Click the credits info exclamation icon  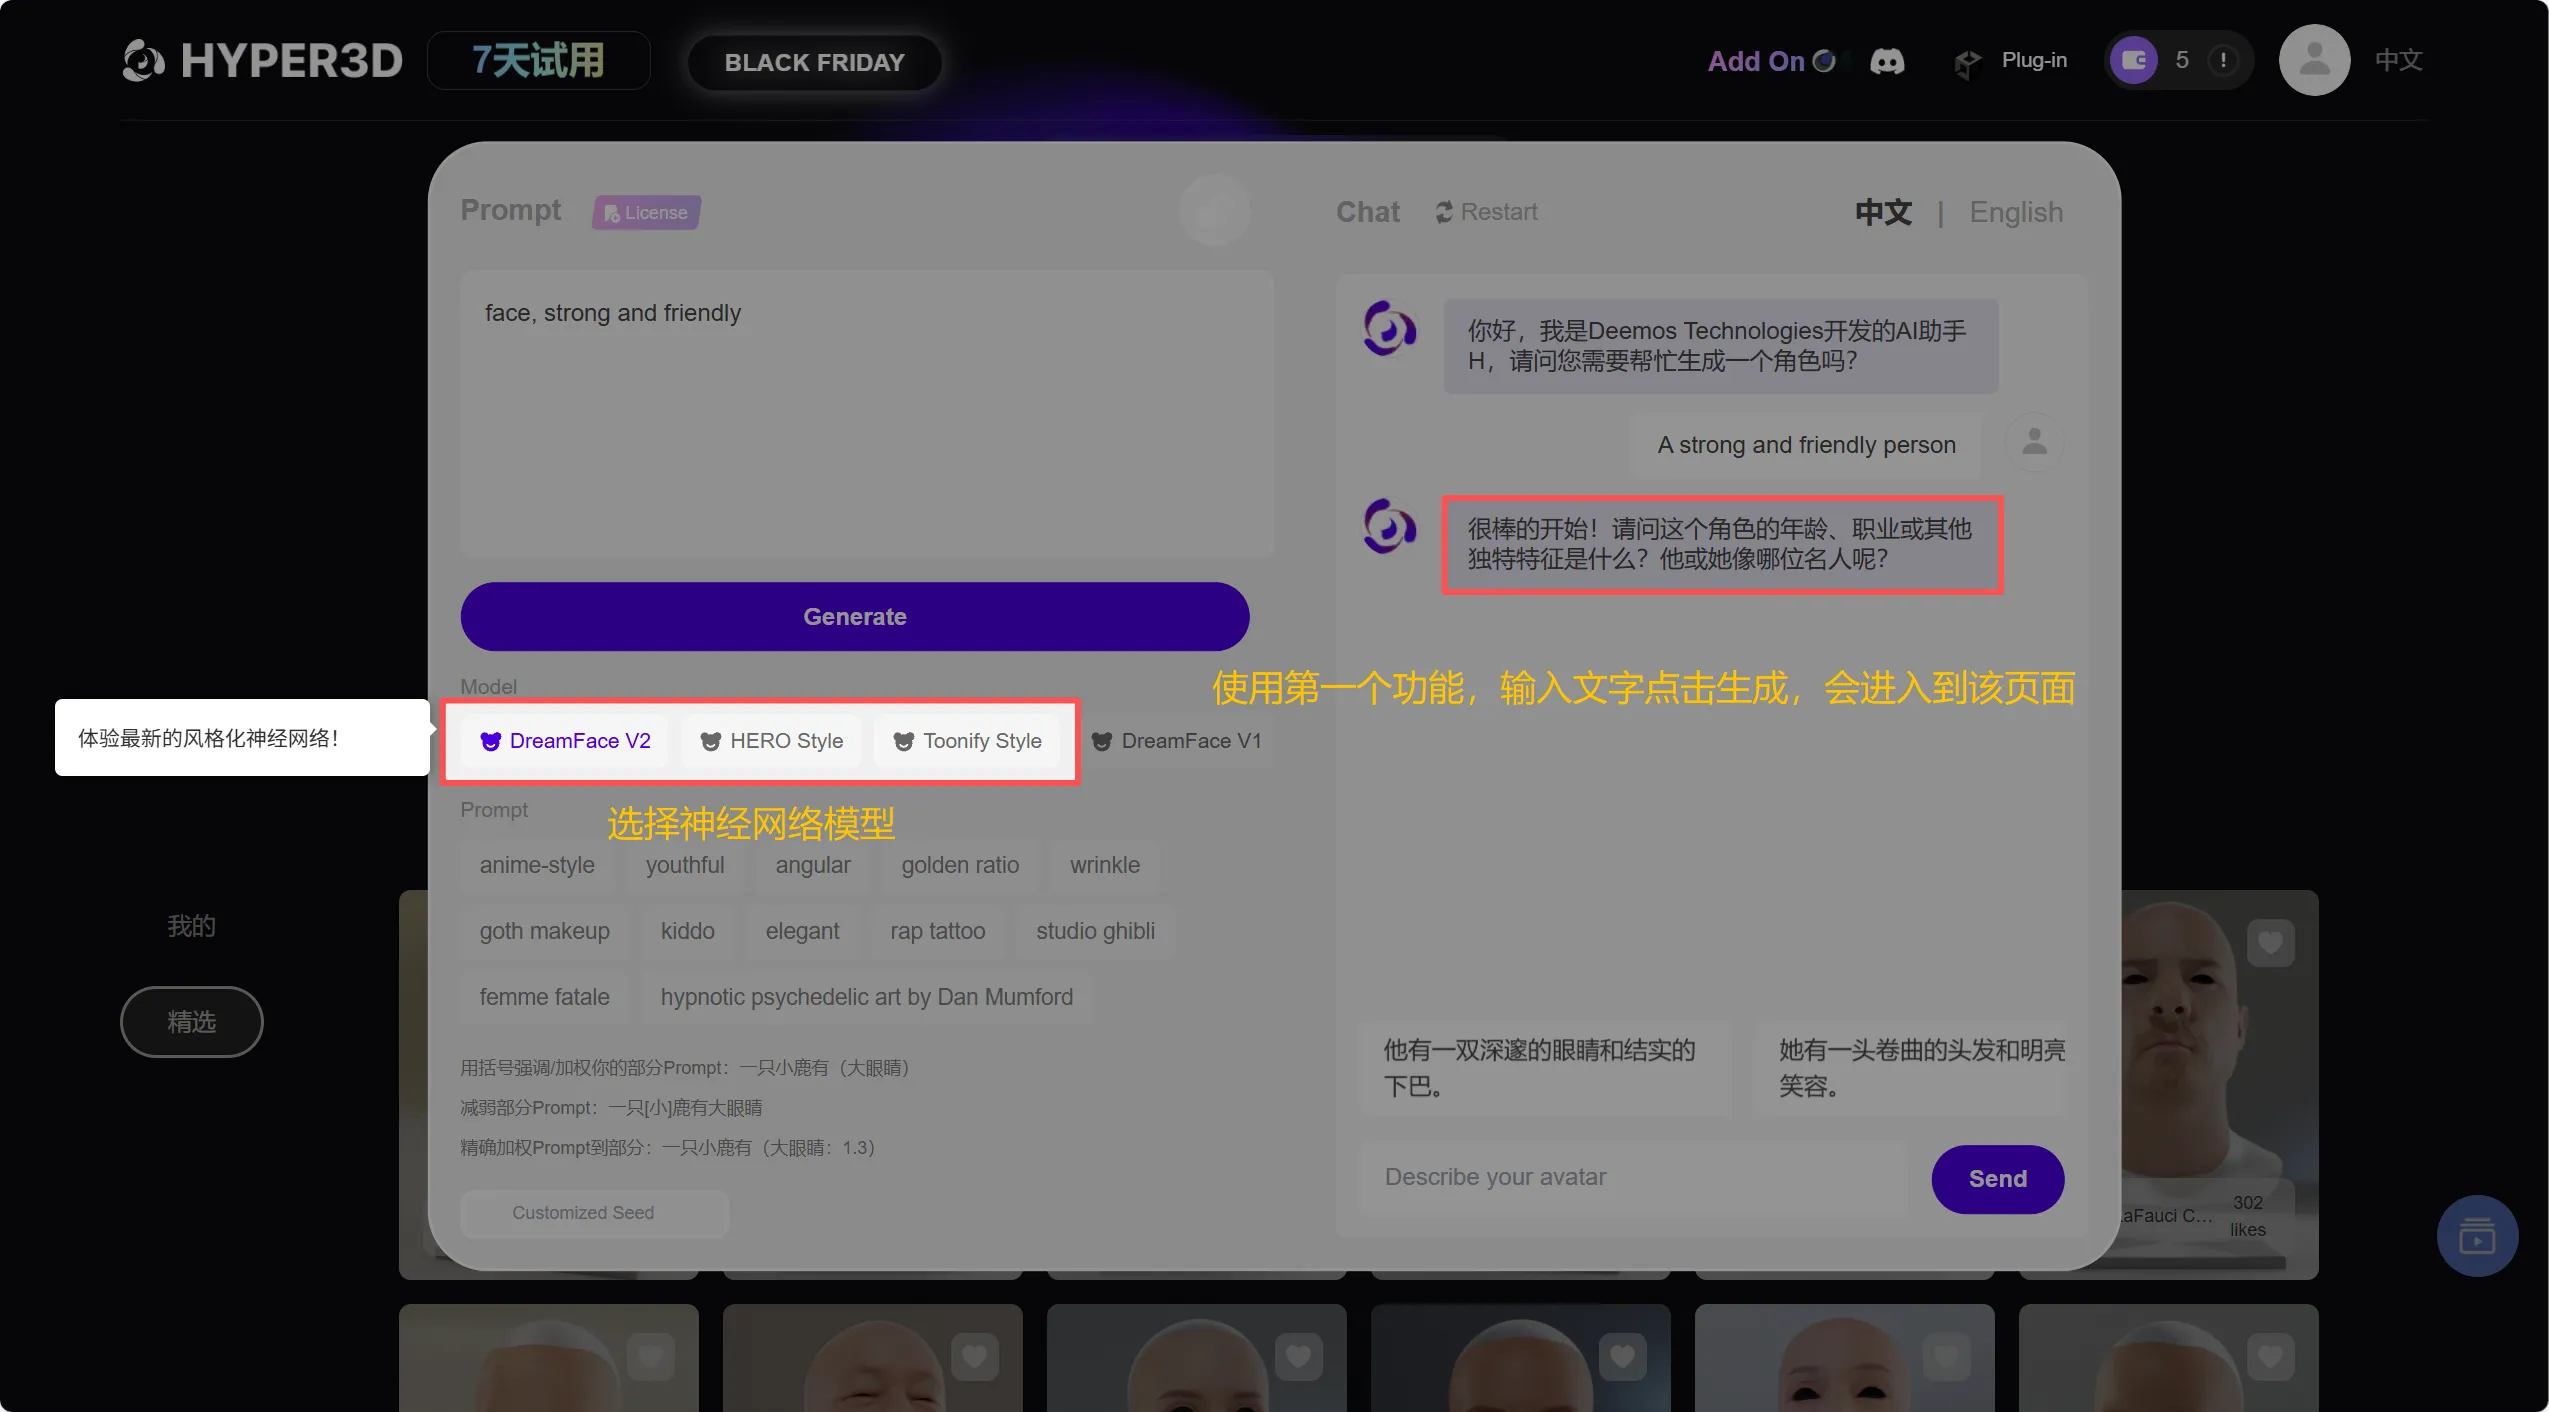2223,61
